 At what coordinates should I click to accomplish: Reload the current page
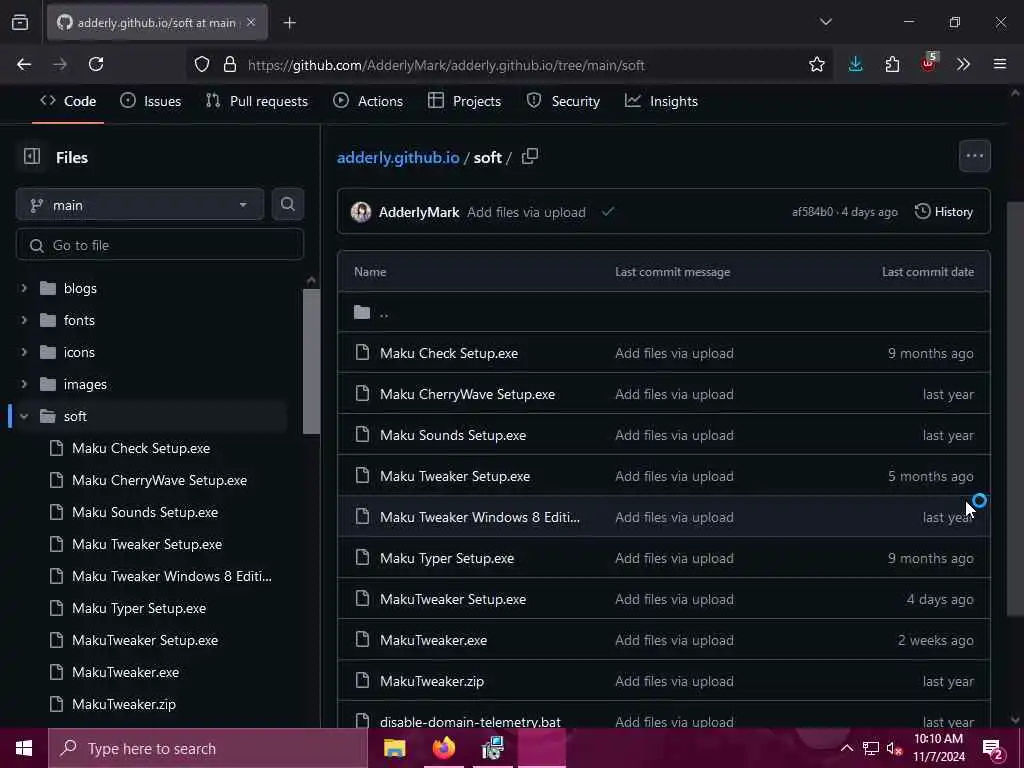96,64
